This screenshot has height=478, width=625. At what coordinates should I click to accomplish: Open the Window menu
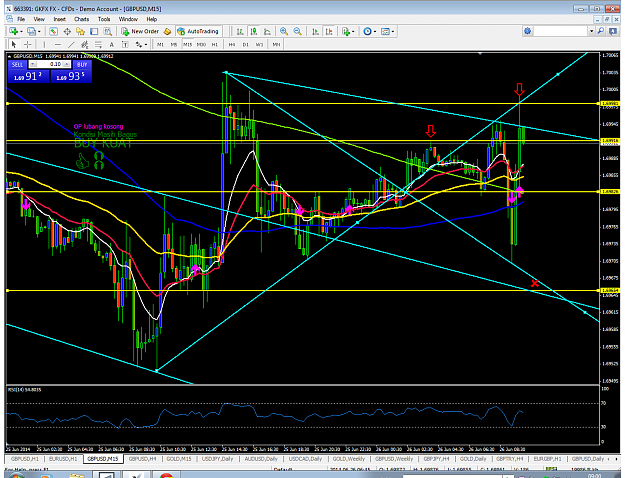click(x=128, y=19)
